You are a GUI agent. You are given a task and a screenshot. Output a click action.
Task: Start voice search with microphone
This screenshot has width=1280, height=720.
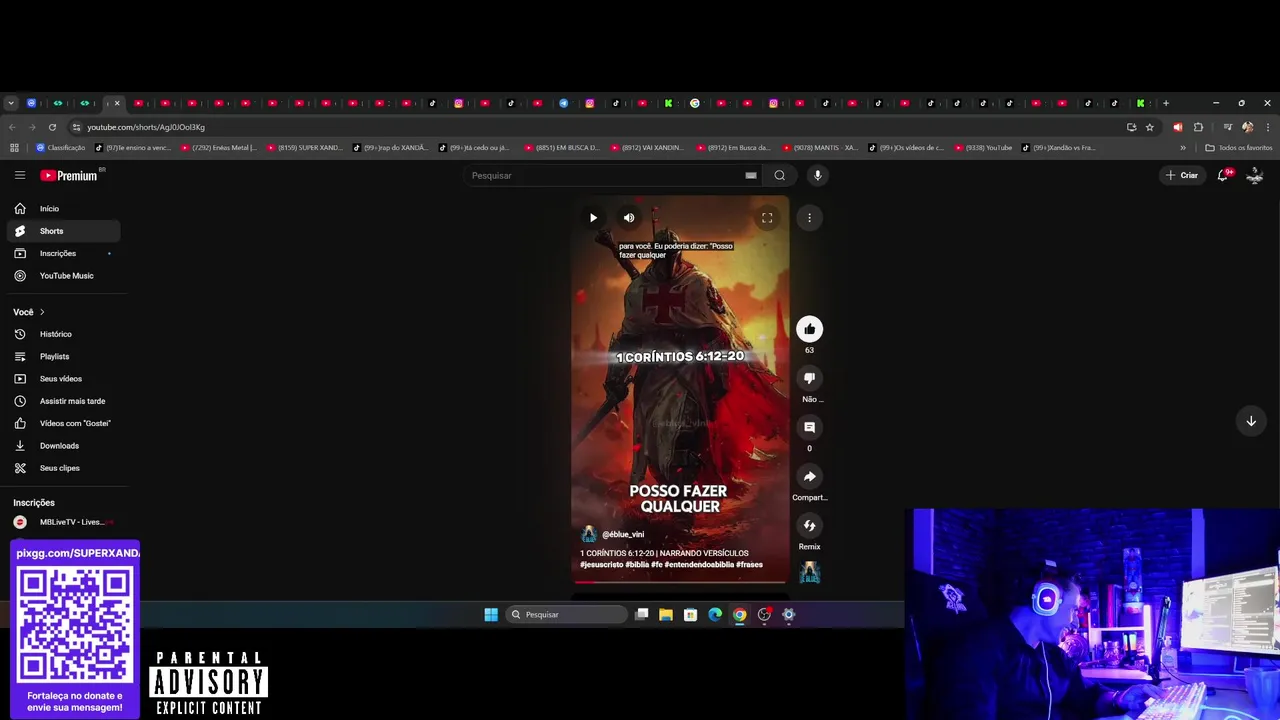pyautogui.click(x=817, y=175)
